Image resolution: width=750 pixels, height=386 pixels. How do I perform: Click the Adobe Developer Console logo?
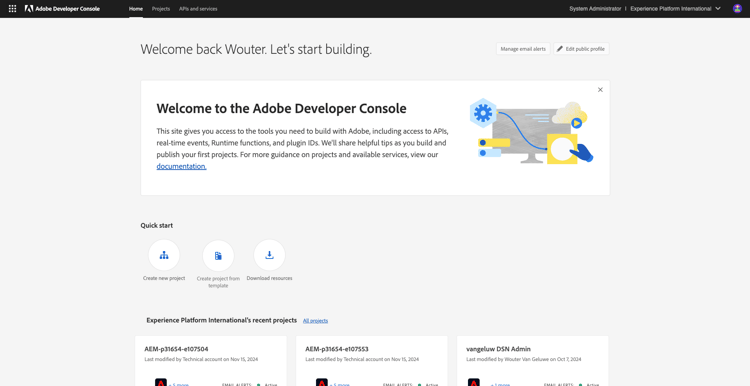63,9
